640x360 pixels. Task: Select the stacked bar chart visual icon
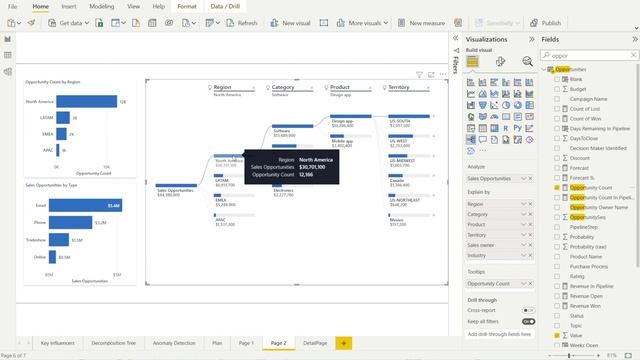tap(471, 82)
